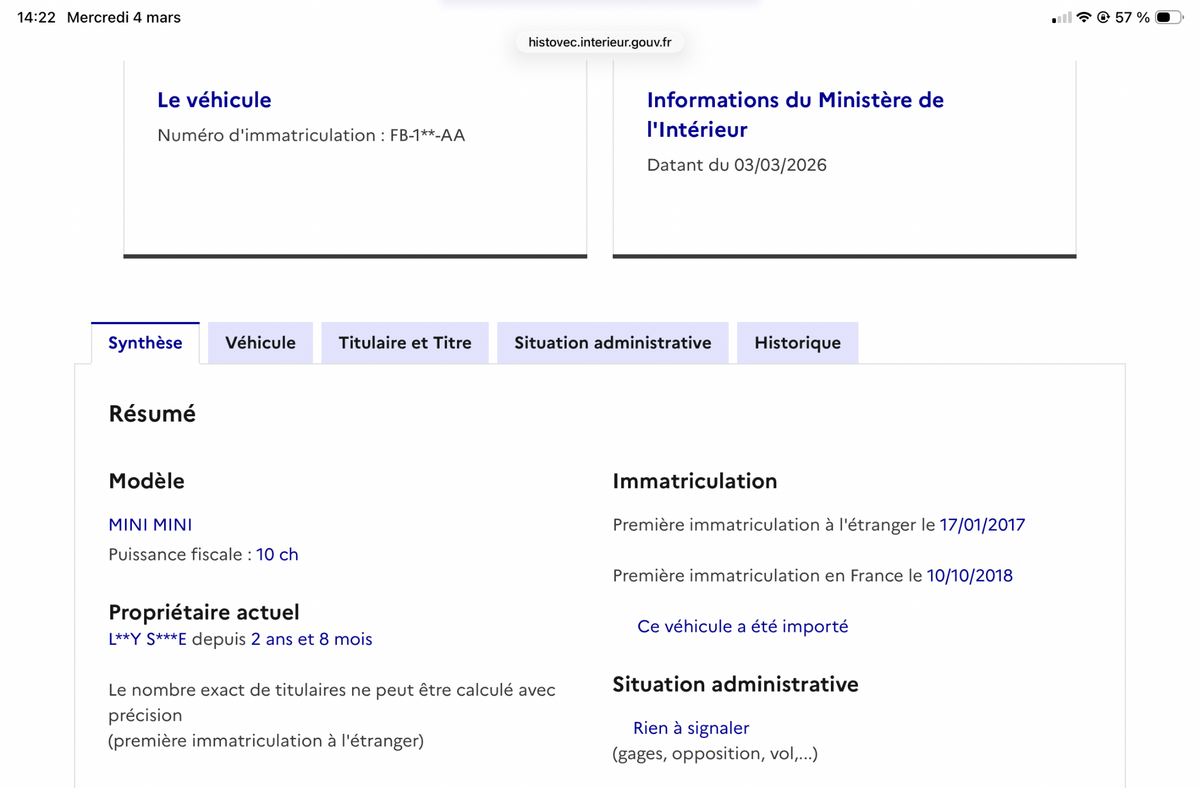Tap the battery icon in status bar
1200x788 pixels.
pos(1169,18)
